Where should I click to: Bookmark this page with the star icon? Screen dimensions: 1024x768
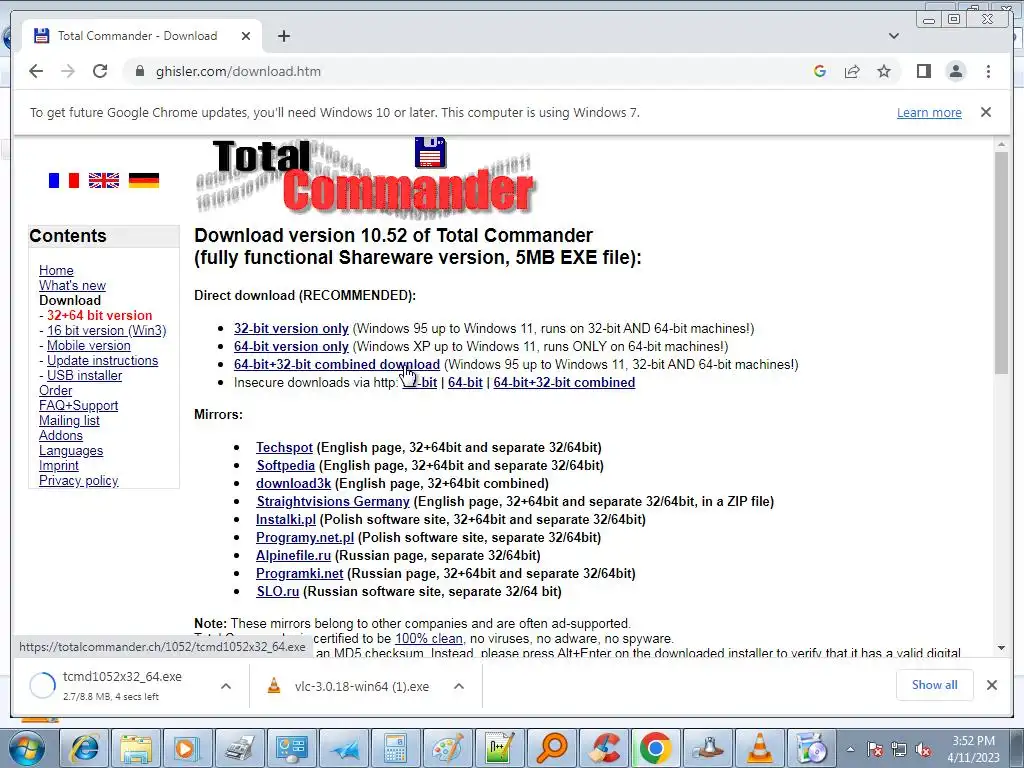click(x=884, y=71)
